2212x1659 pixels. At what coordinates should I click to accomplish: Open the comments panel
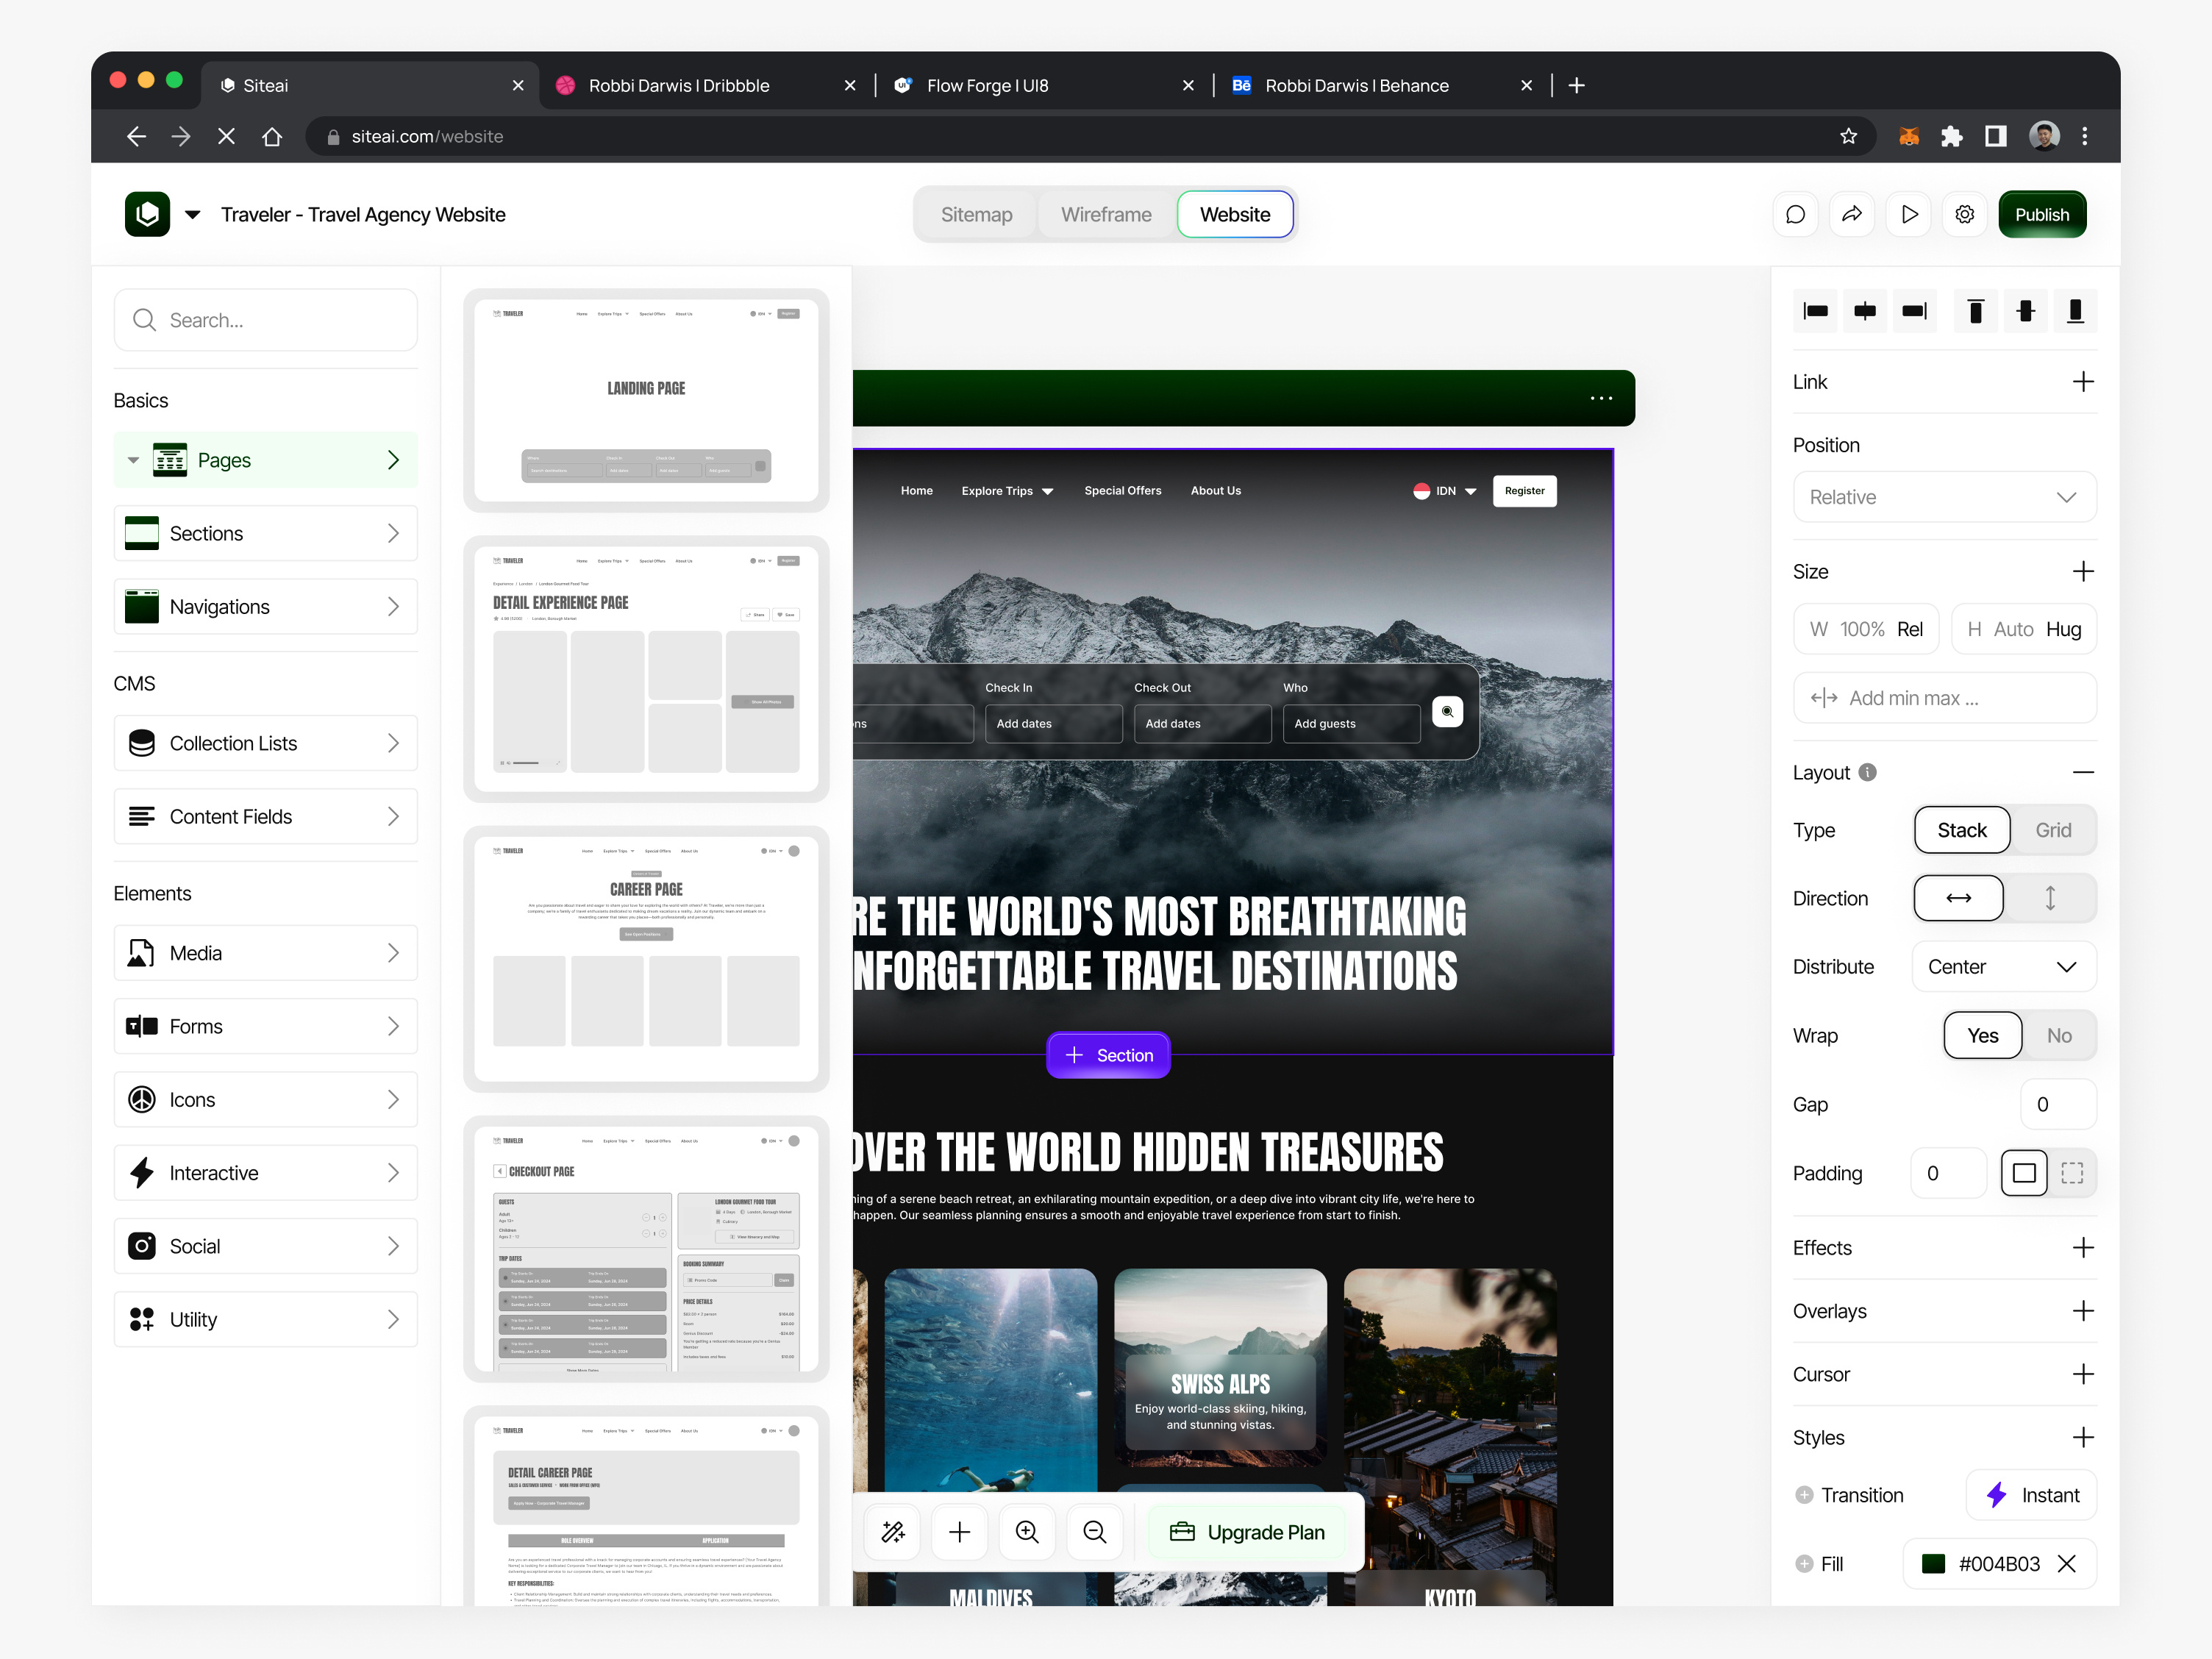[x=1796, y=213]
